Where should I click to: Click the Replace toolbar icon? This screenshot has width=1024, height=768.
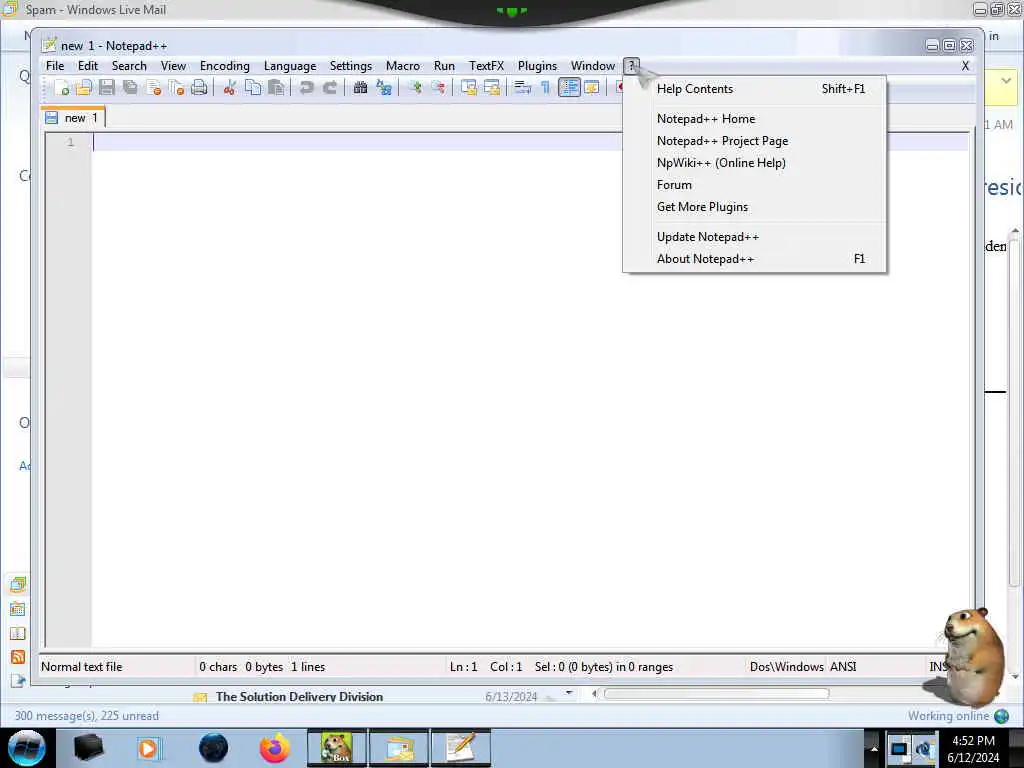(384, 87)
